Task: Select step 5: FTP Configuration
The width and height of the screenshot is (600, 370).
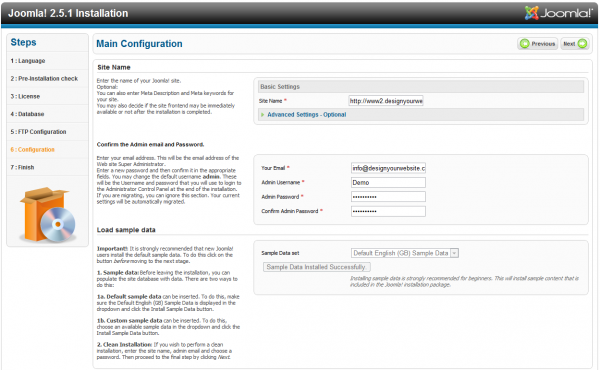Action: pyautogui.click(x=38, y=132)
